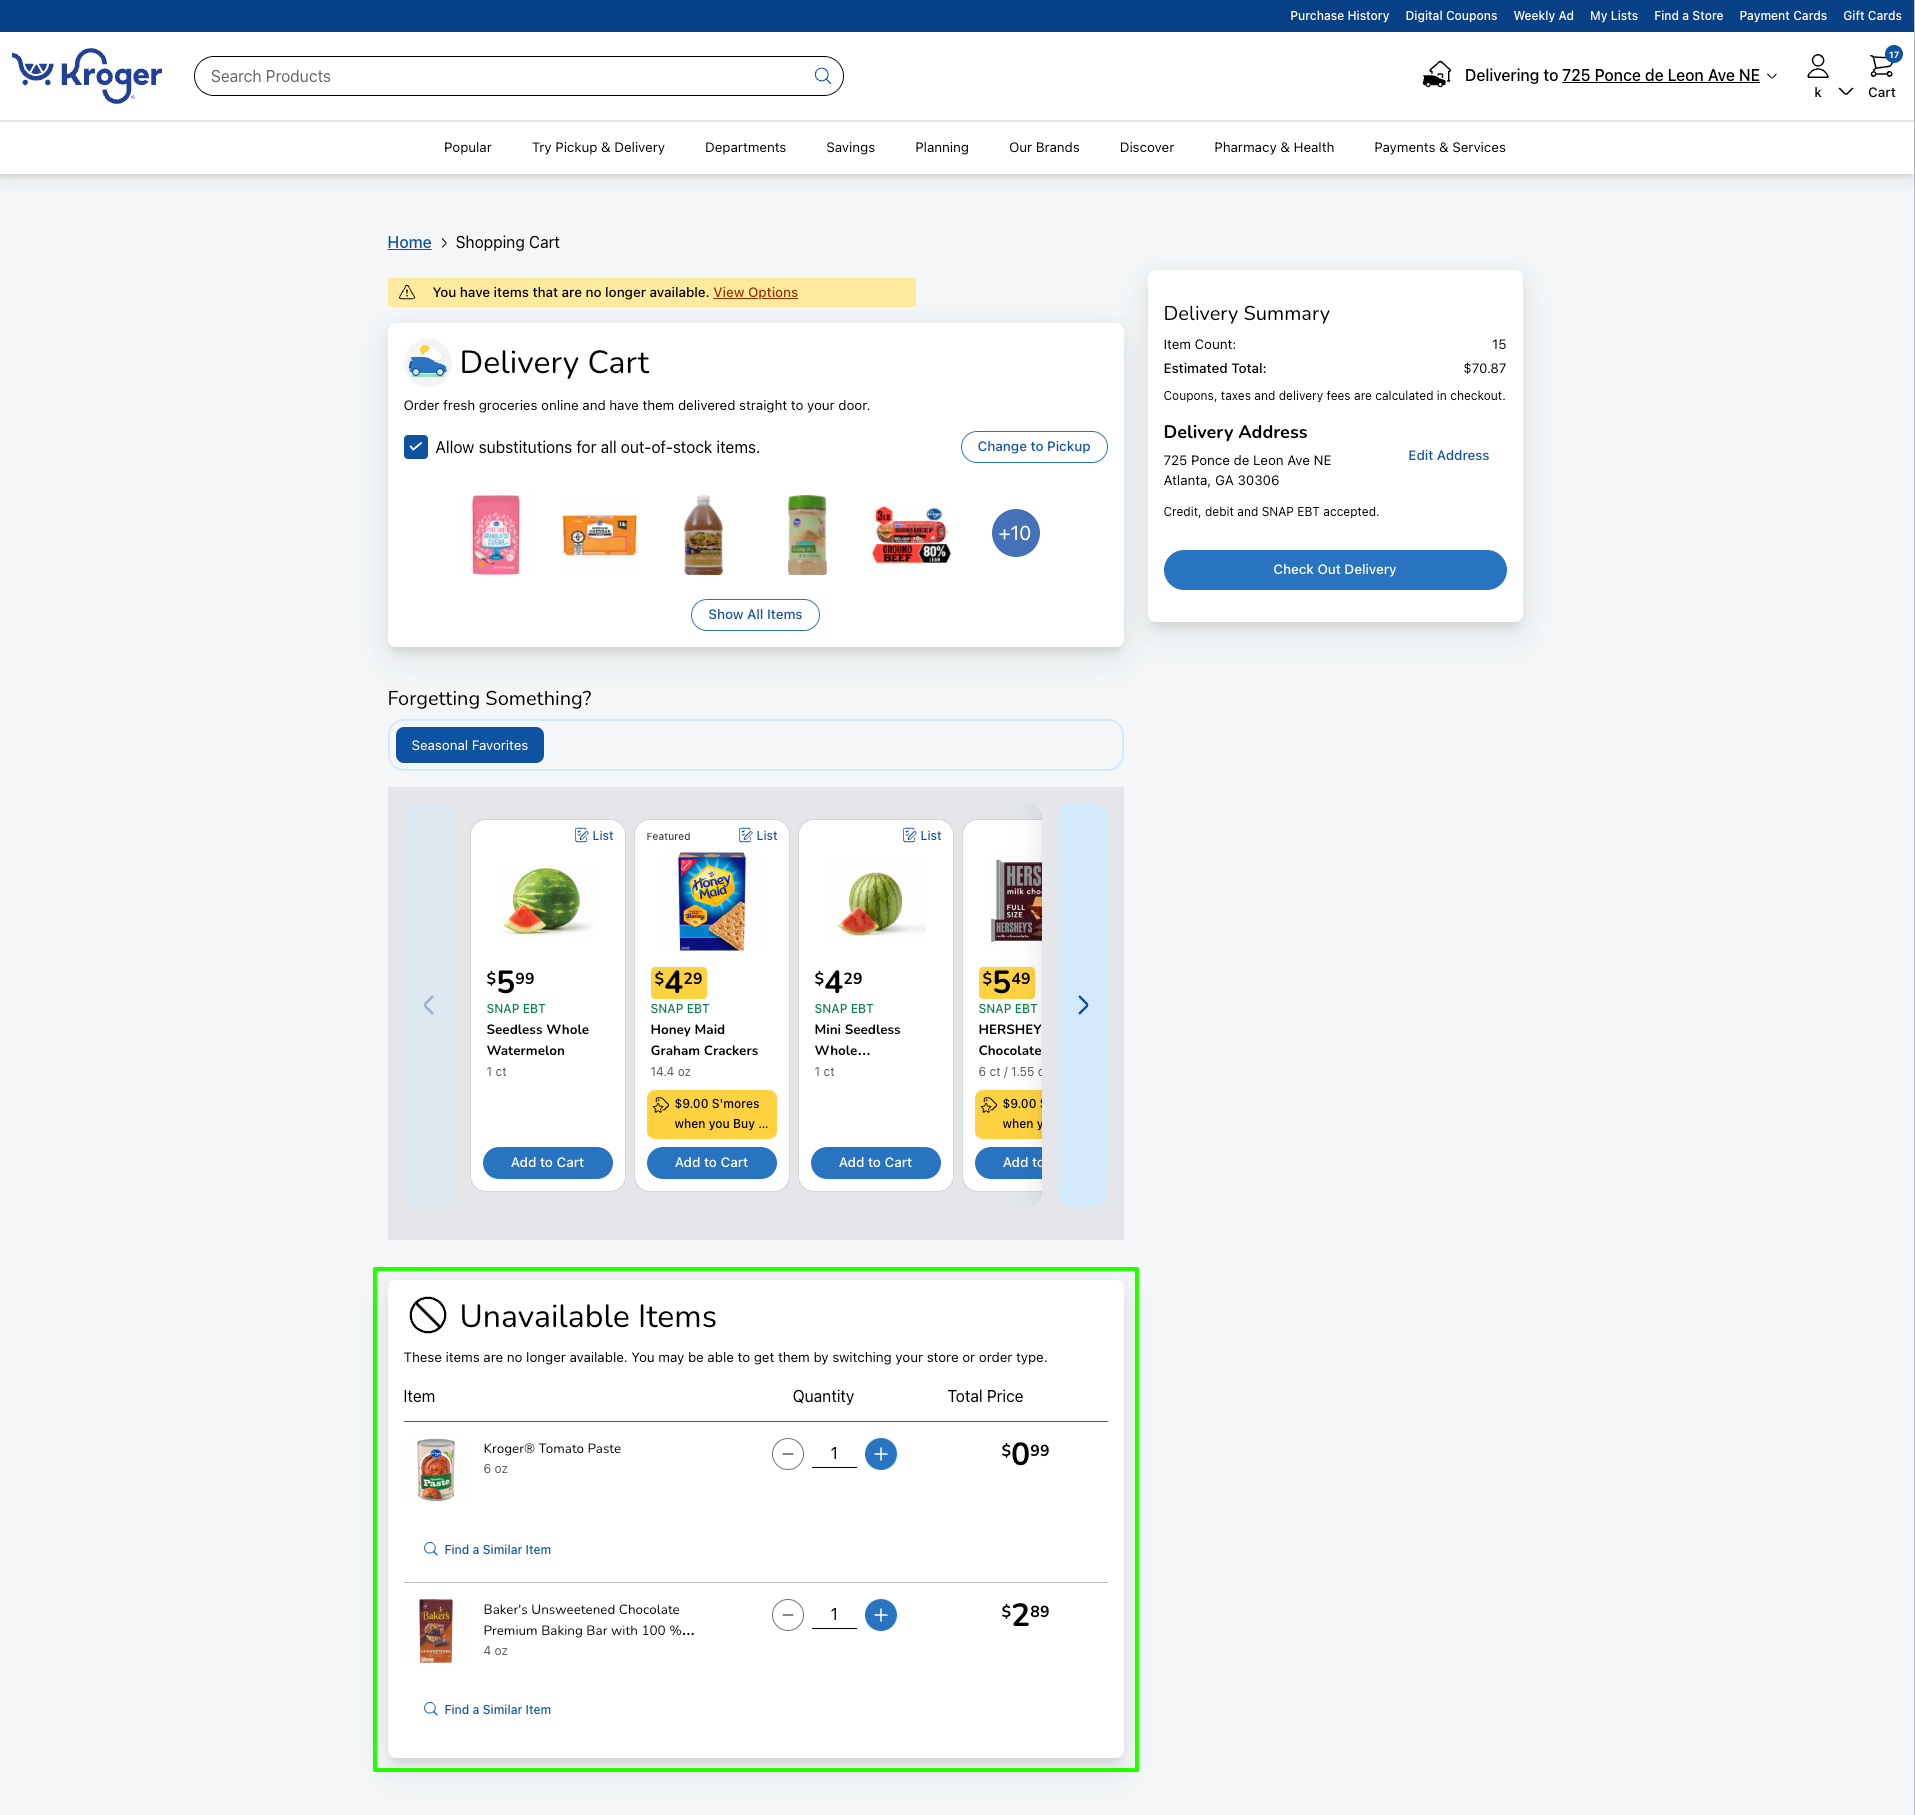Click Baker's Chocolate box image
Viewport: 1915px width, 1815px height.
click(436, 1630)
